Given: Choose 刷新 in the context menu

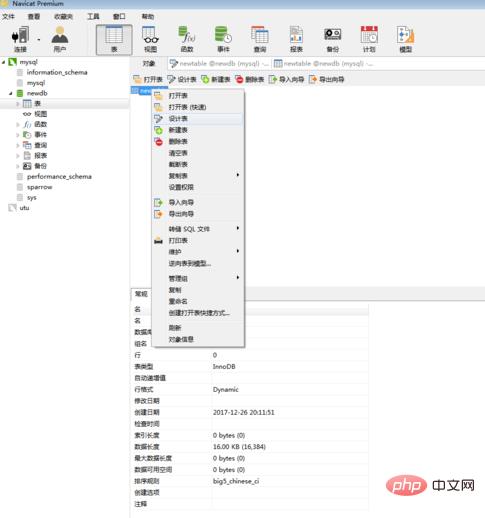Looking at the screenshot, I should (x=198, y=328).
